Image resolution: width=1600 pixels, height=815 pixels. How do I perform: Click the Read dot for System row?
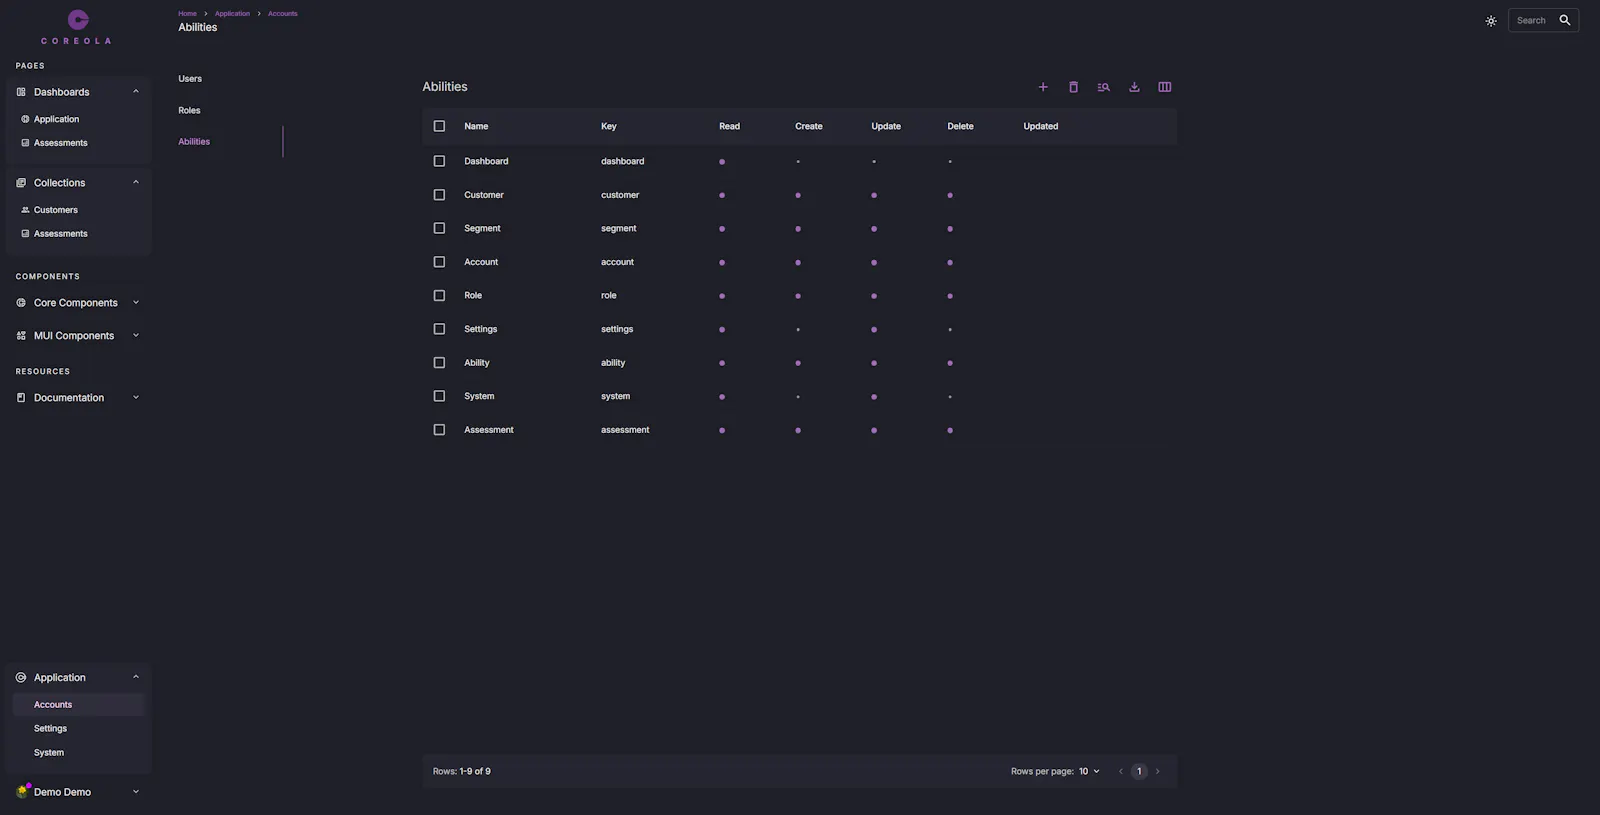tap(722, 397)
